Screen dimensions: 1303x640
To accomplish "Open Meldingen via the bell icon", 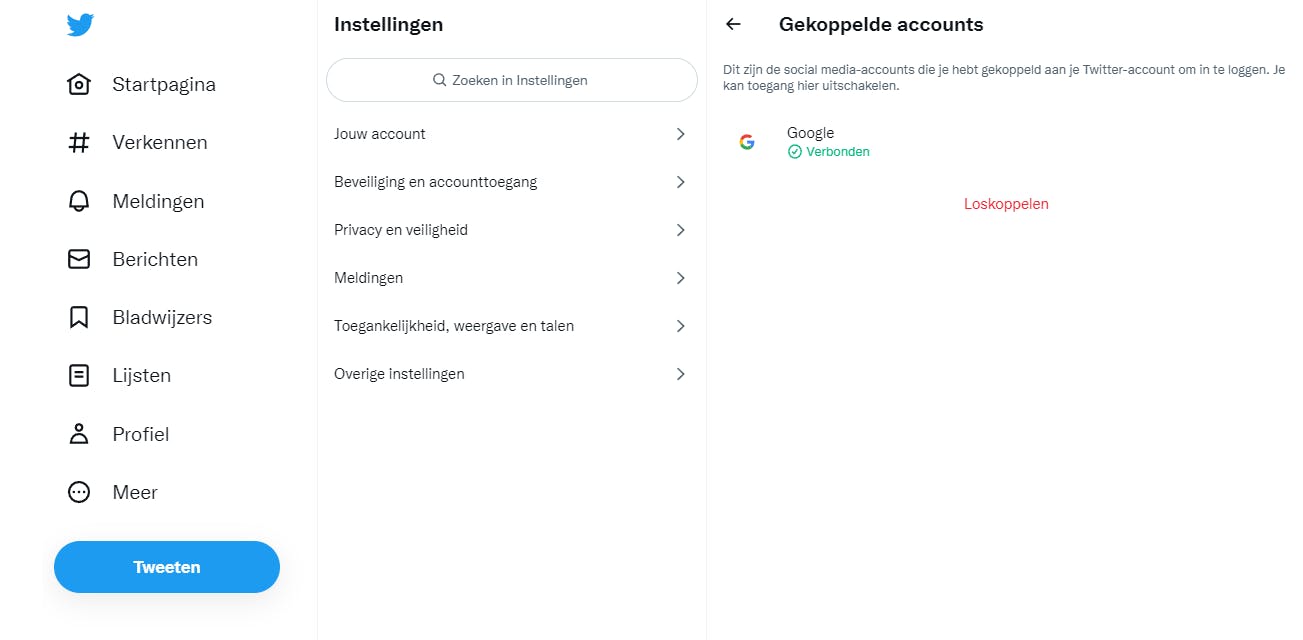I will click(x=79, y=201).
